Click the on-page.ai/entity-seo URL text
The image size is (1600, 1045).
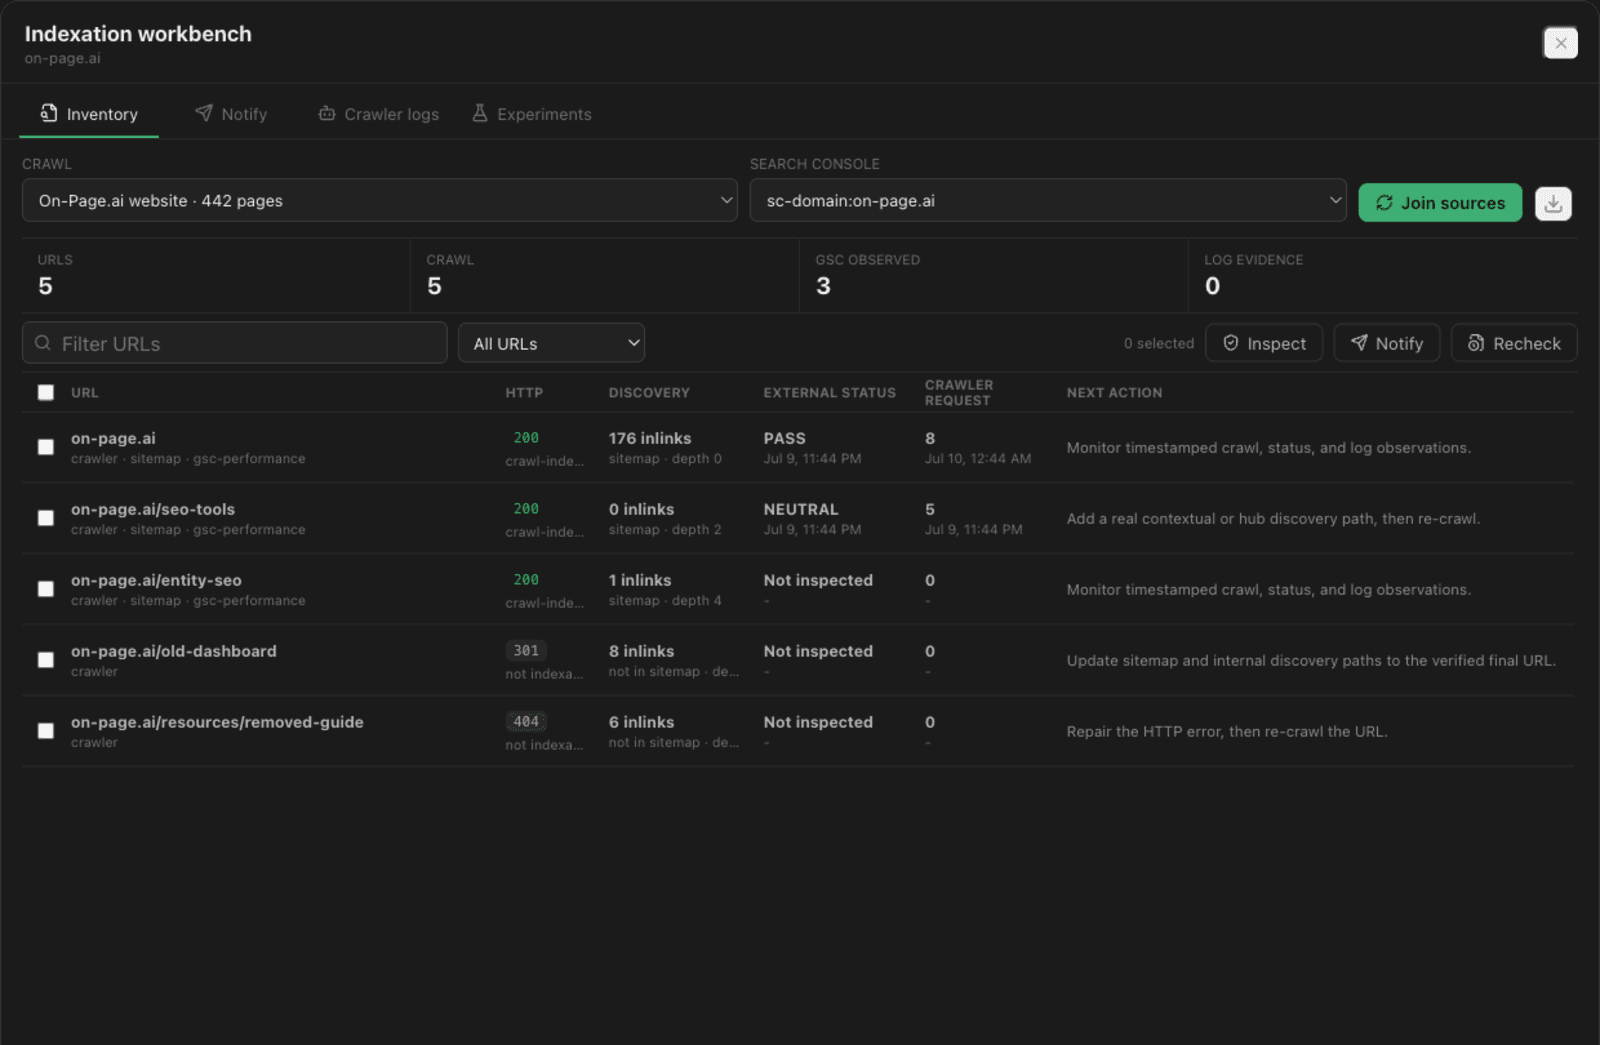156,580
